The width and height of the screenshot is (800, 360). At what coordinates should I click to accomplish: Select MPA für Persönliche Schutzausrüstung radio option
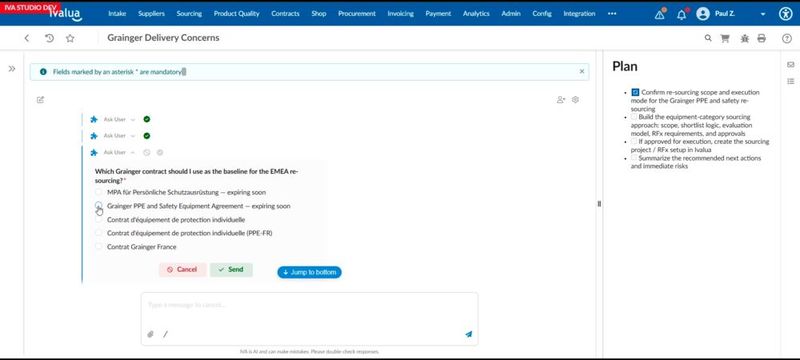coord(98,192)
